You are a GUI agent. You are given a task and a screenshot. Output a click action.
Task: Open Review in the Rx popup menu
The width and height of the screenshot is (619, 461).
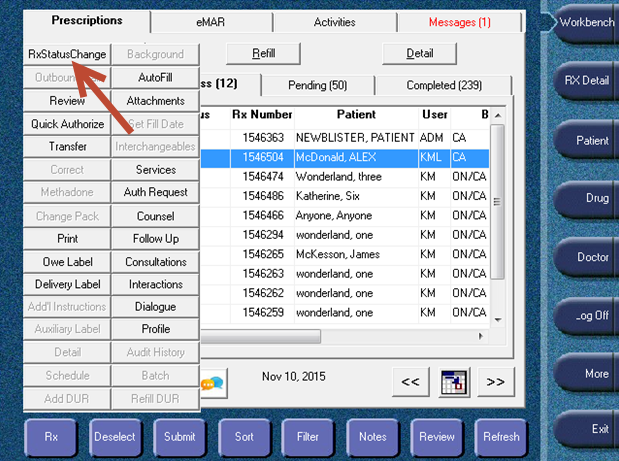(67, 101)
